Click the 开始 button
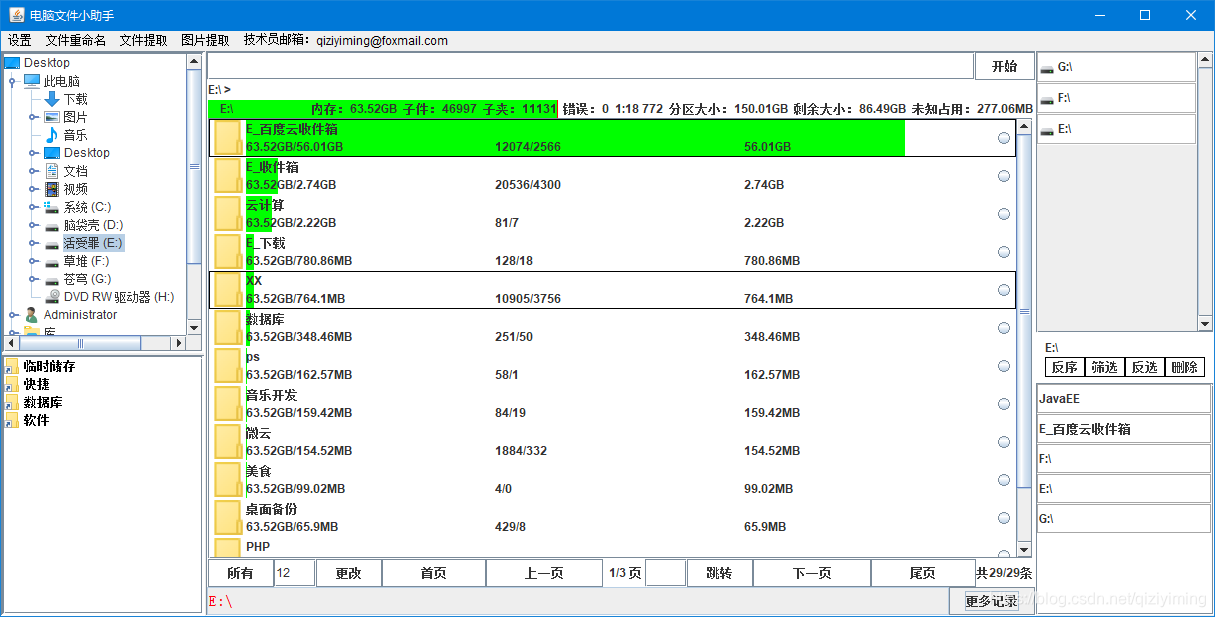Viewport: 1215px width, 617px height. click(x=1004, y=66)
